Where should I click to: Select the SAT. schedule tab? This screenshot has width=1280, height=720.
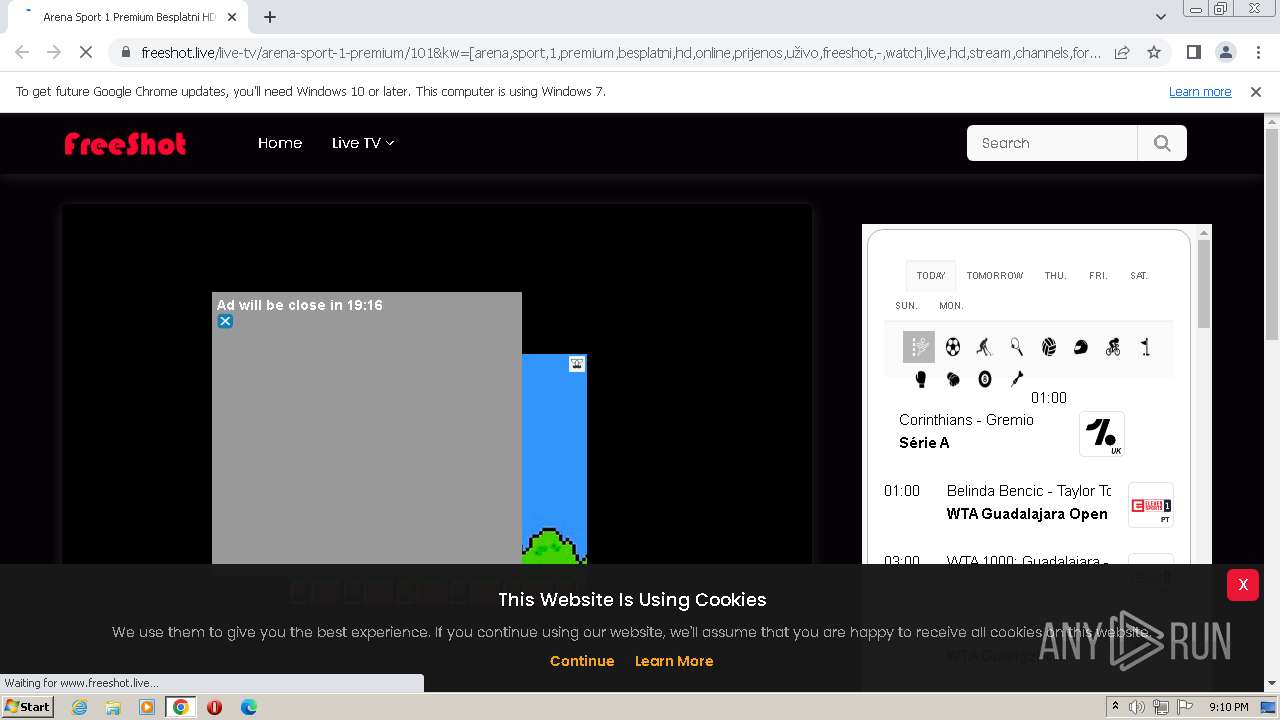coord(1139,275)
